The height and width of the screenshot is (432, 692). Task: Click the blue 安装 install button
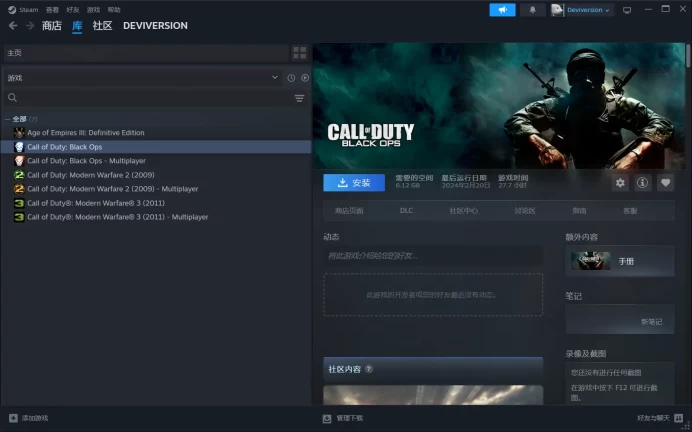354,183
